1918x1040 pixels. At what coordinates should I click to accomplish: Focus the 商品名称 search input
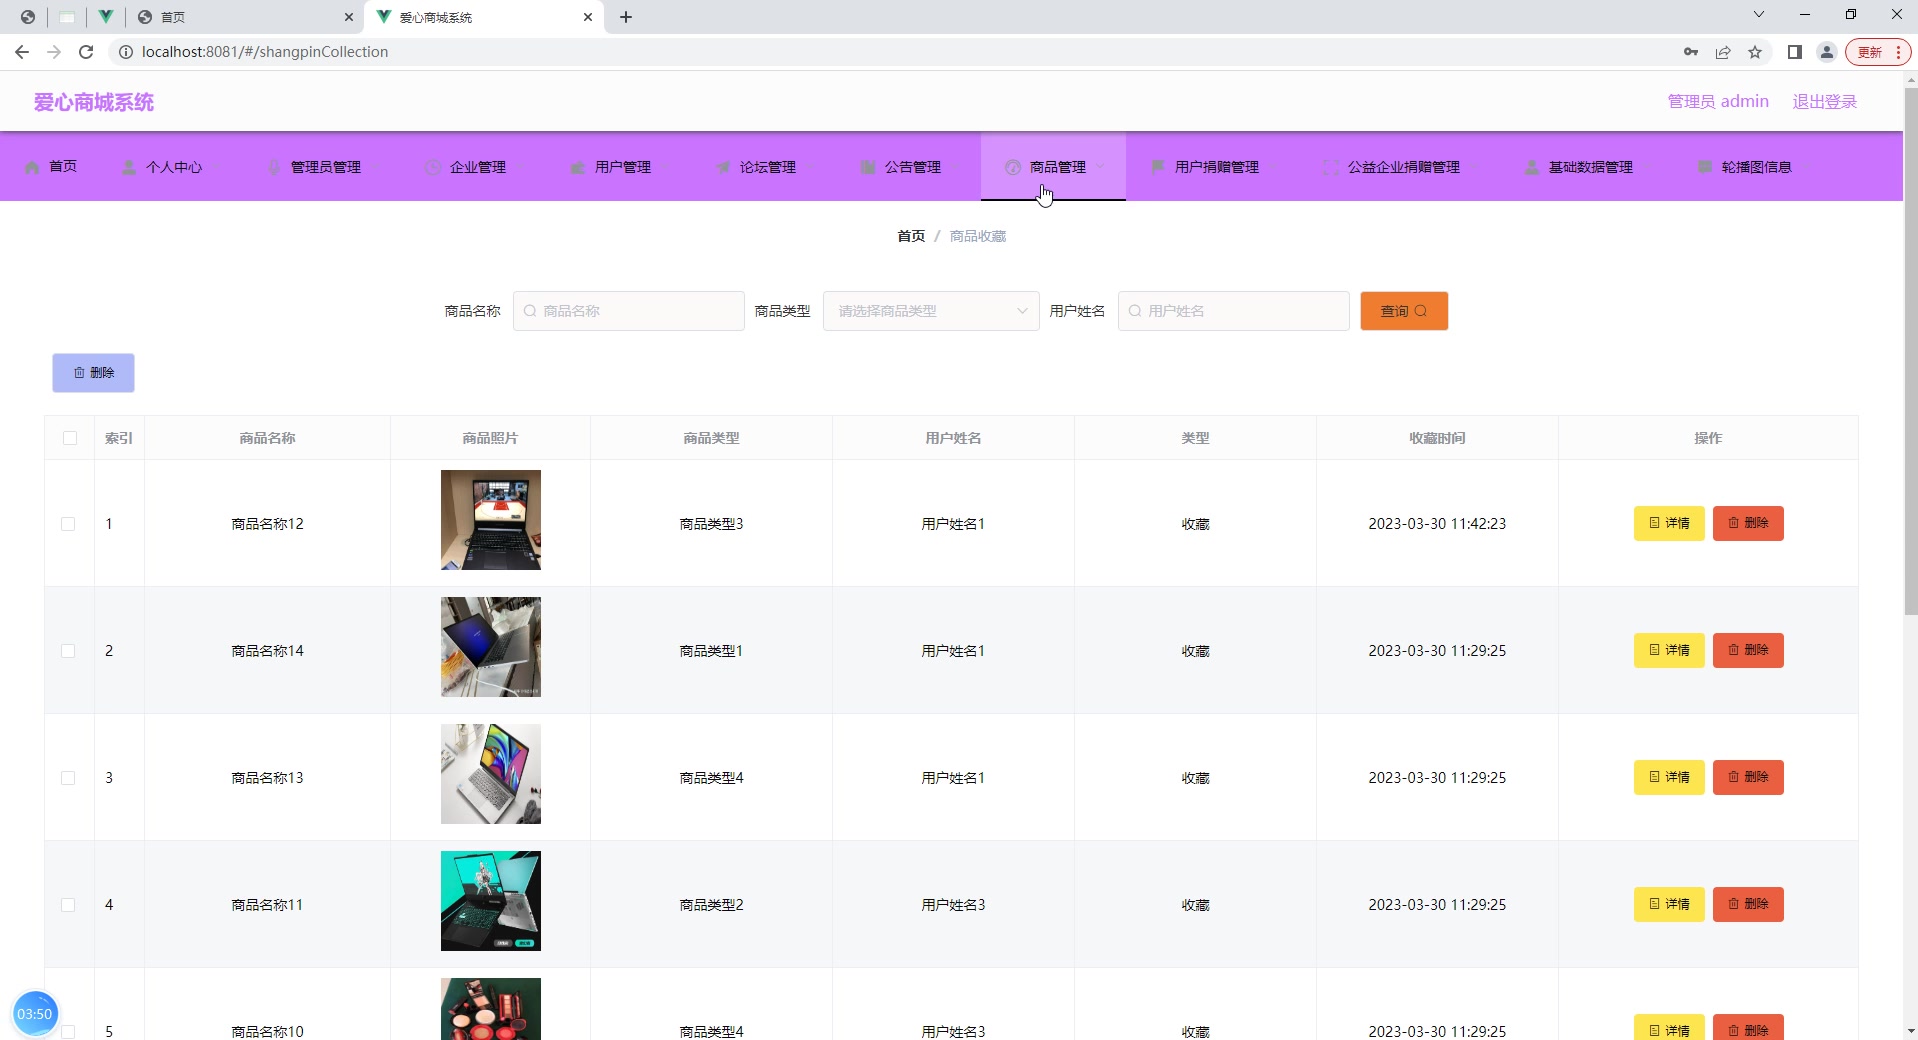629,311
